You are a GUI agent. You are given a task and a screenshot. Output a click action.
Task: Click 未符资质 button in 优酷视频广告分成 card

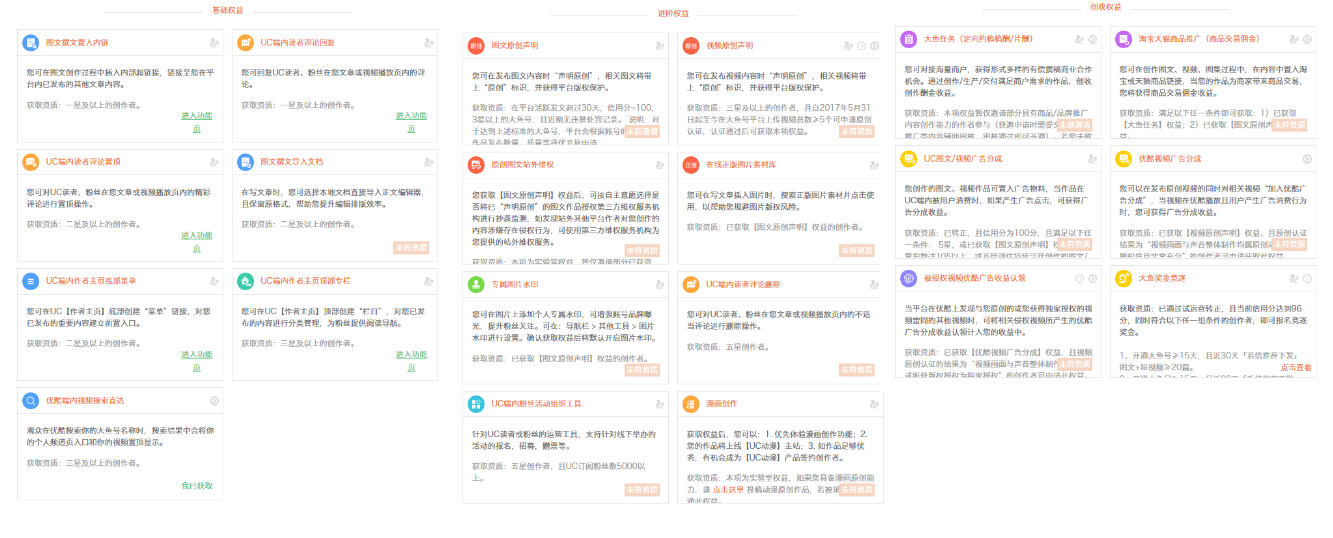coord(1289,244)
